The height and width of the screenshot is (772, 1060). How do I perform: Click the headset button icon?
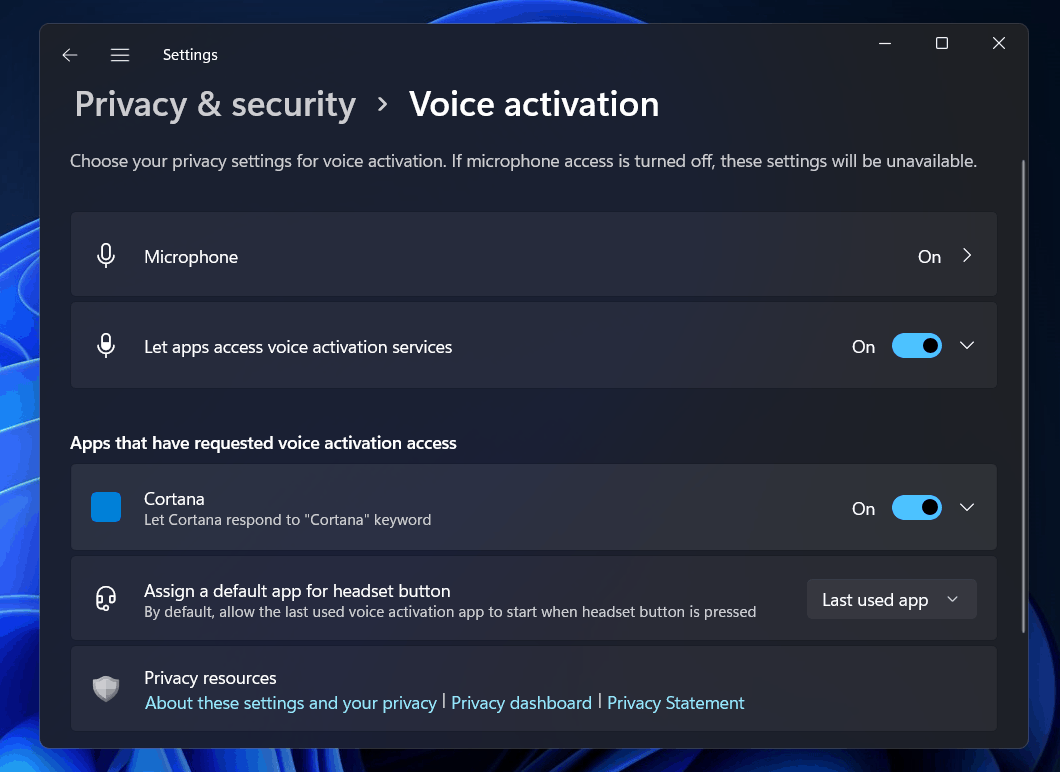(x=106, y=599)
